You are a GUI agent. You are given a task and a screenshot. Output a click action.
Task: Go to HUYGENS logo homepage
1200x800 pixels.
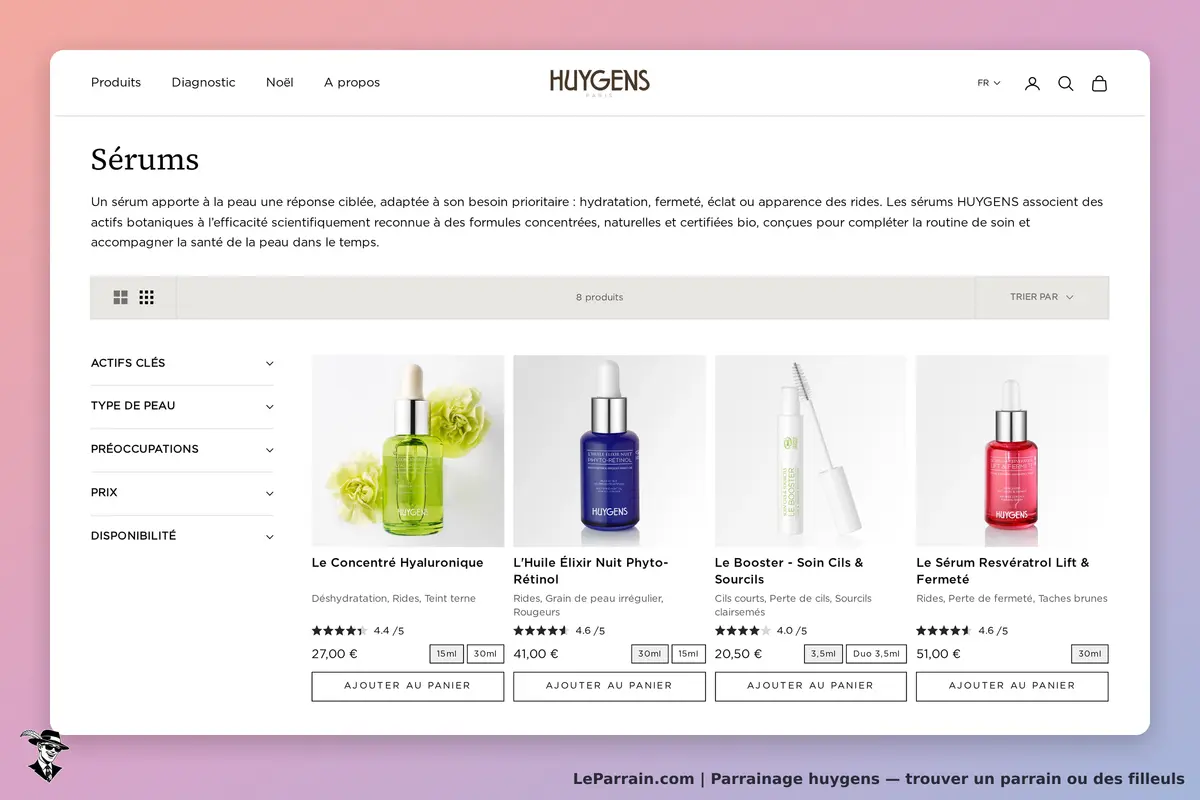[x=599, y=82]
